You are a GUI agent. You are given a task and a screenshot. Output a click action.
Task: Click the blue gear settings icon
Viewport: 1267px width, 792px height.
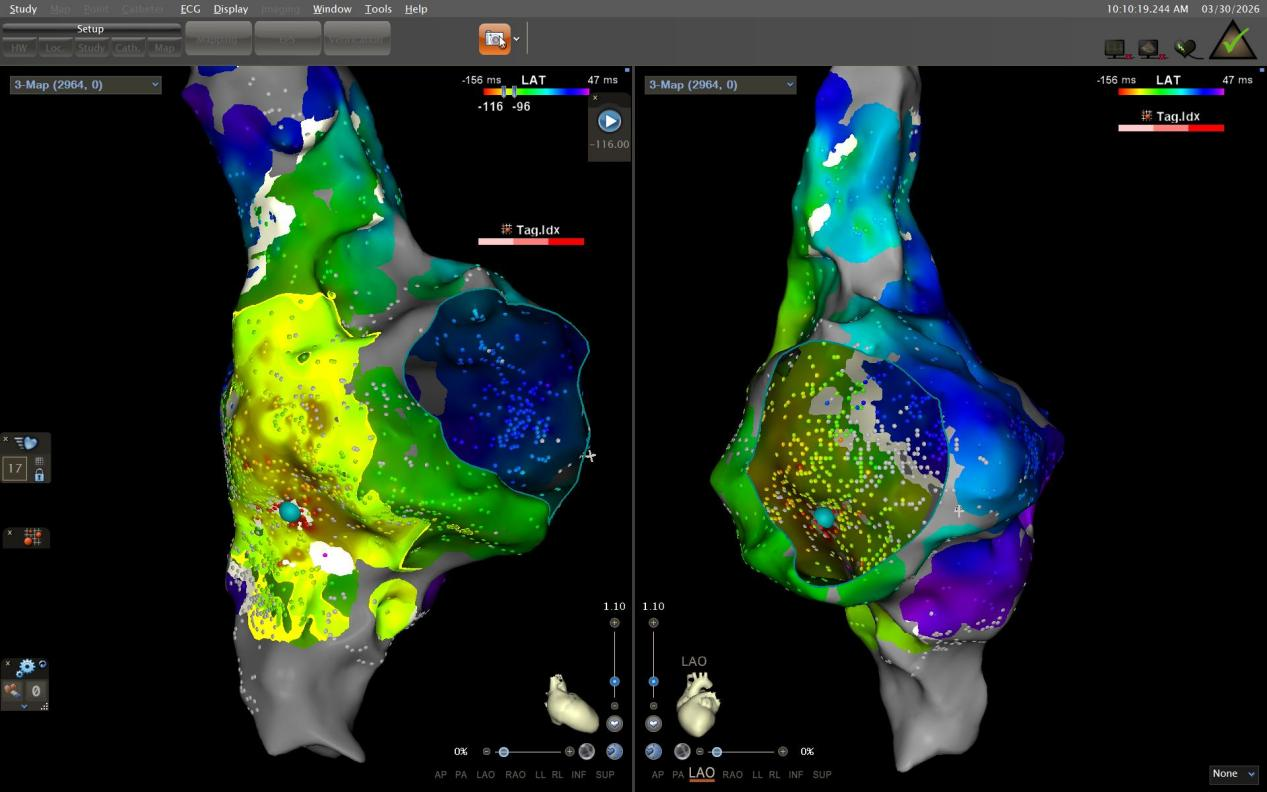[x=26, y=667]
